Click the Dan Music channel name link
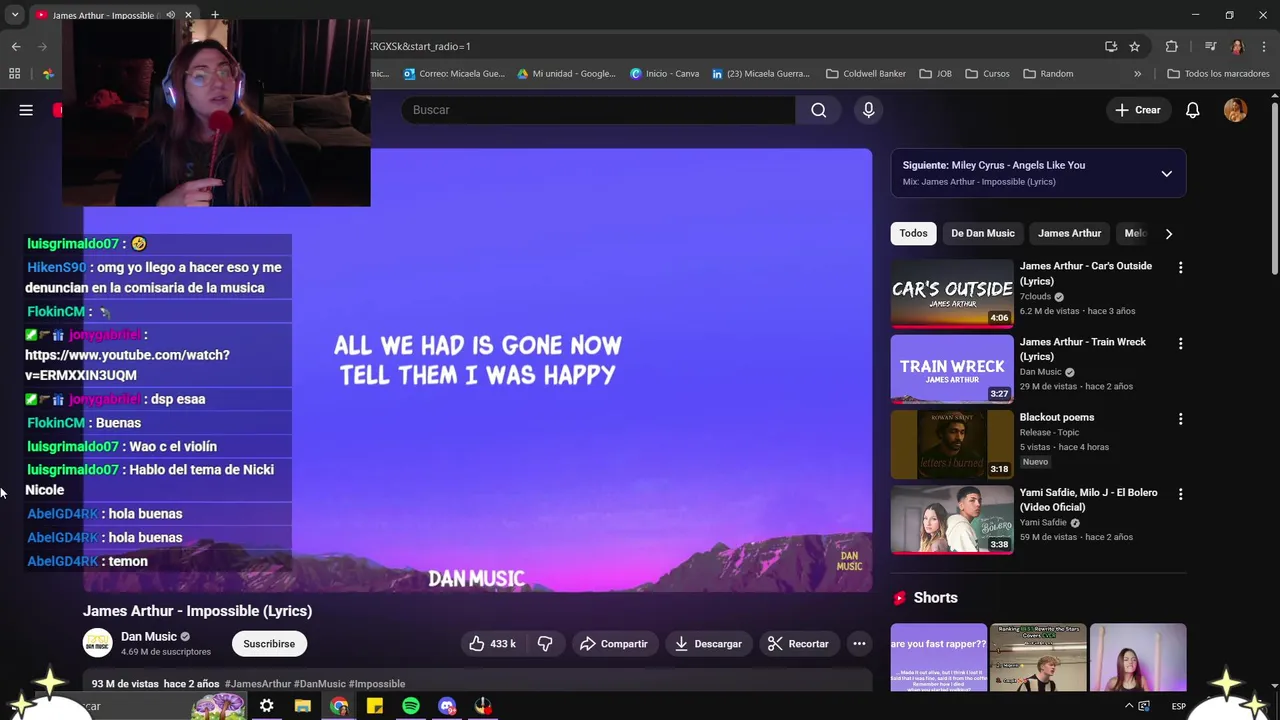The width and height of the screenshot is (1280, 720). pyautogui.click(x=149, y=636)
